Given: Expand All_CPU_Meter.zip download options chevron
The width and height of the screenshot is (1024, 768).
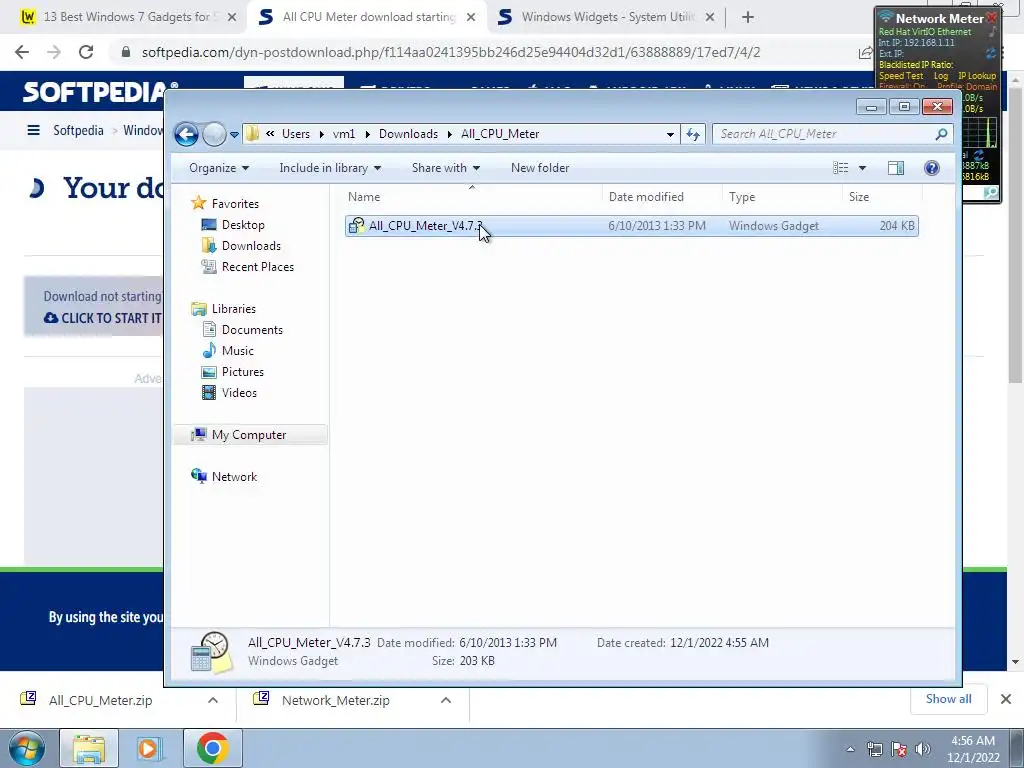Looking at the screenshot, I should [213, 700].
